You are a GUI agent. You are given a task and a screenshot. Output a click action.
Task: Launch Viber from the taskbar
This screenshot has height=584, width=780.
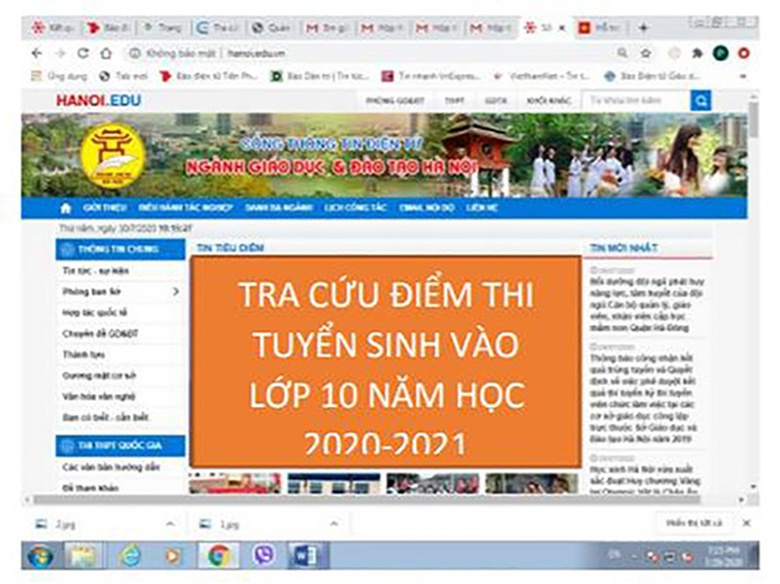263,555
